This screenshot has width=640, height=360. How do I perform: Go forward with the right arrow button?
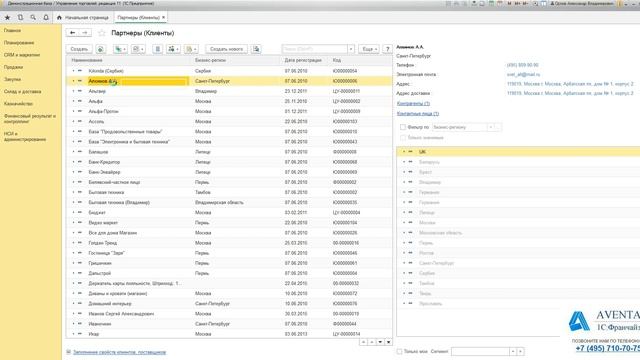coord(85,33)
